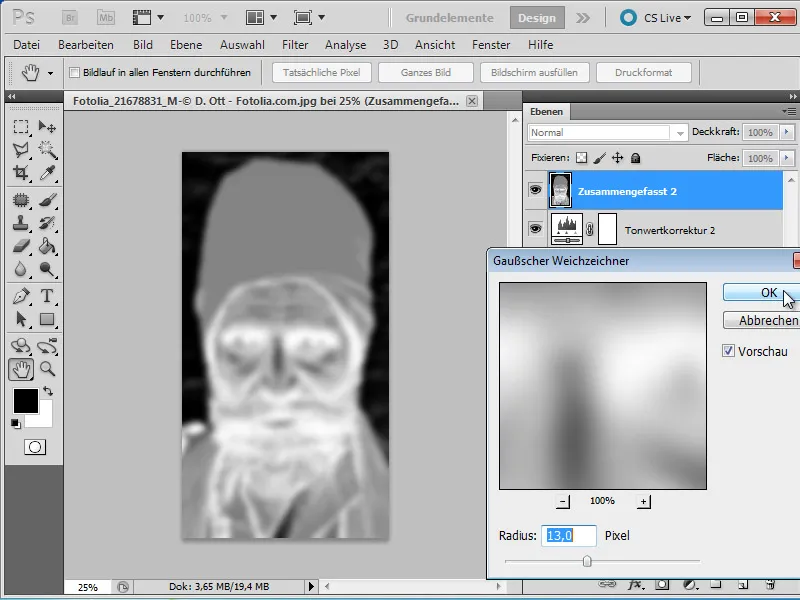Click the Magic Wand tool
Screen dimensions: 800x600
coord(47,149)
